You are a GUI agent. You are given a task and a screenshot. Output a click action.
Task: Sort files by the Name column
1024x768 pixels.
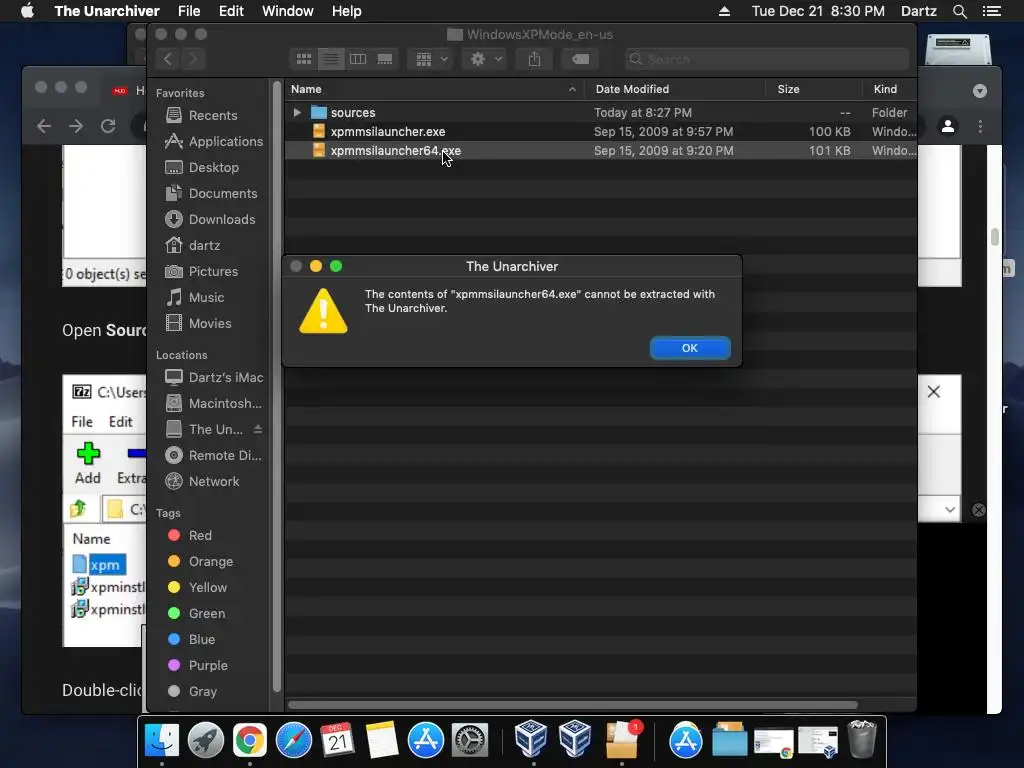(x=434, y=89)
